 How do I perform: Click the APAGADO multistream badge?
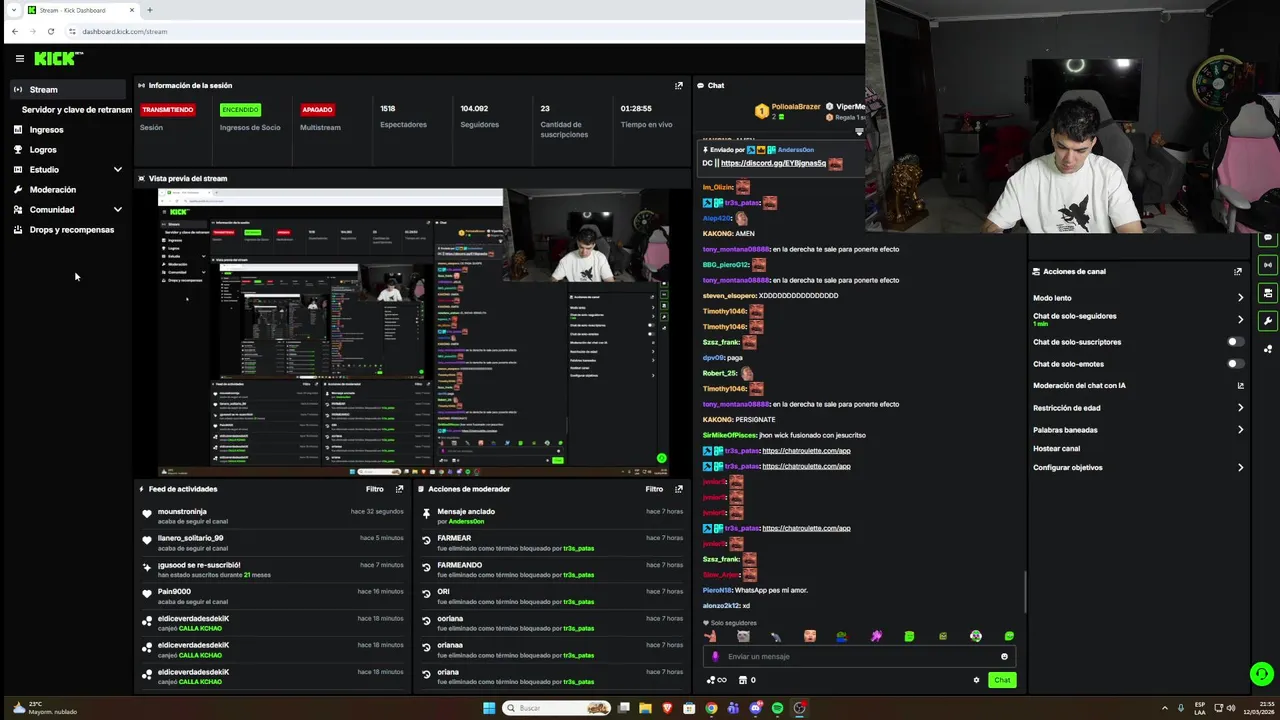point(317,110)
